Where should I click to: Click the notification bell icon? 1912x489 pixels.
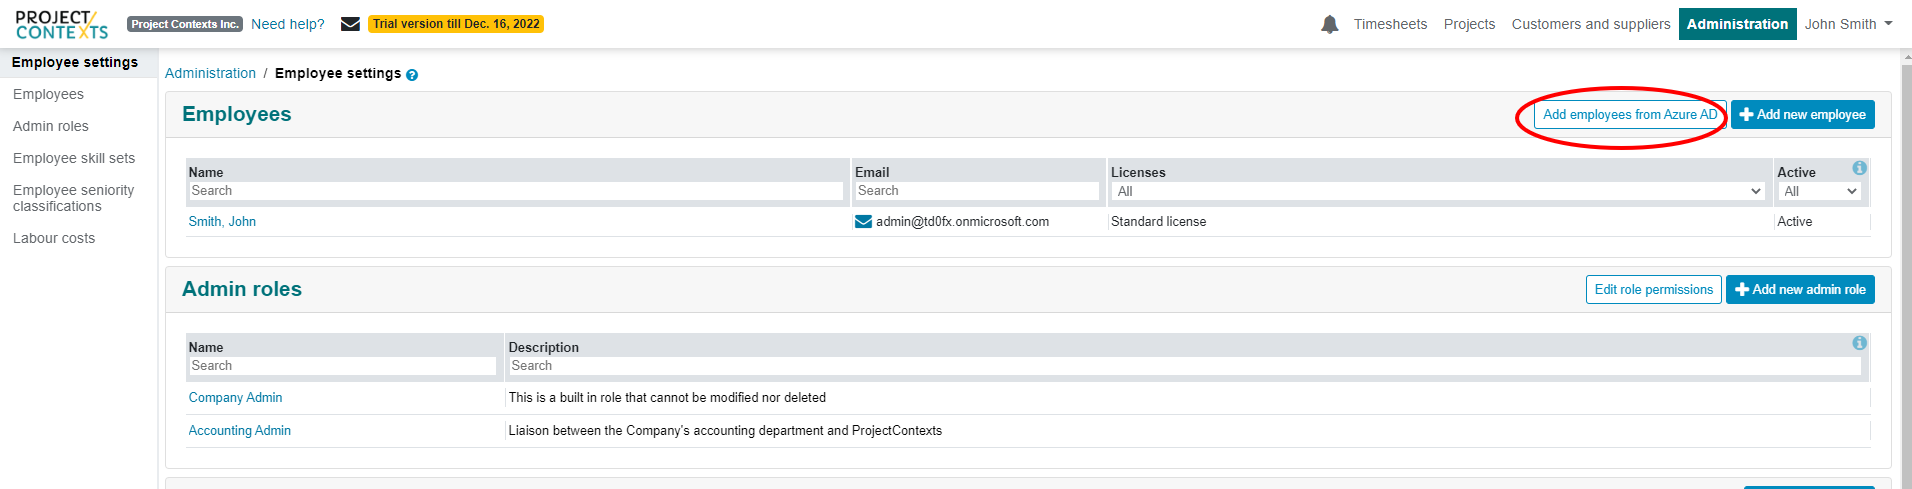click(x=1329, y=24)
